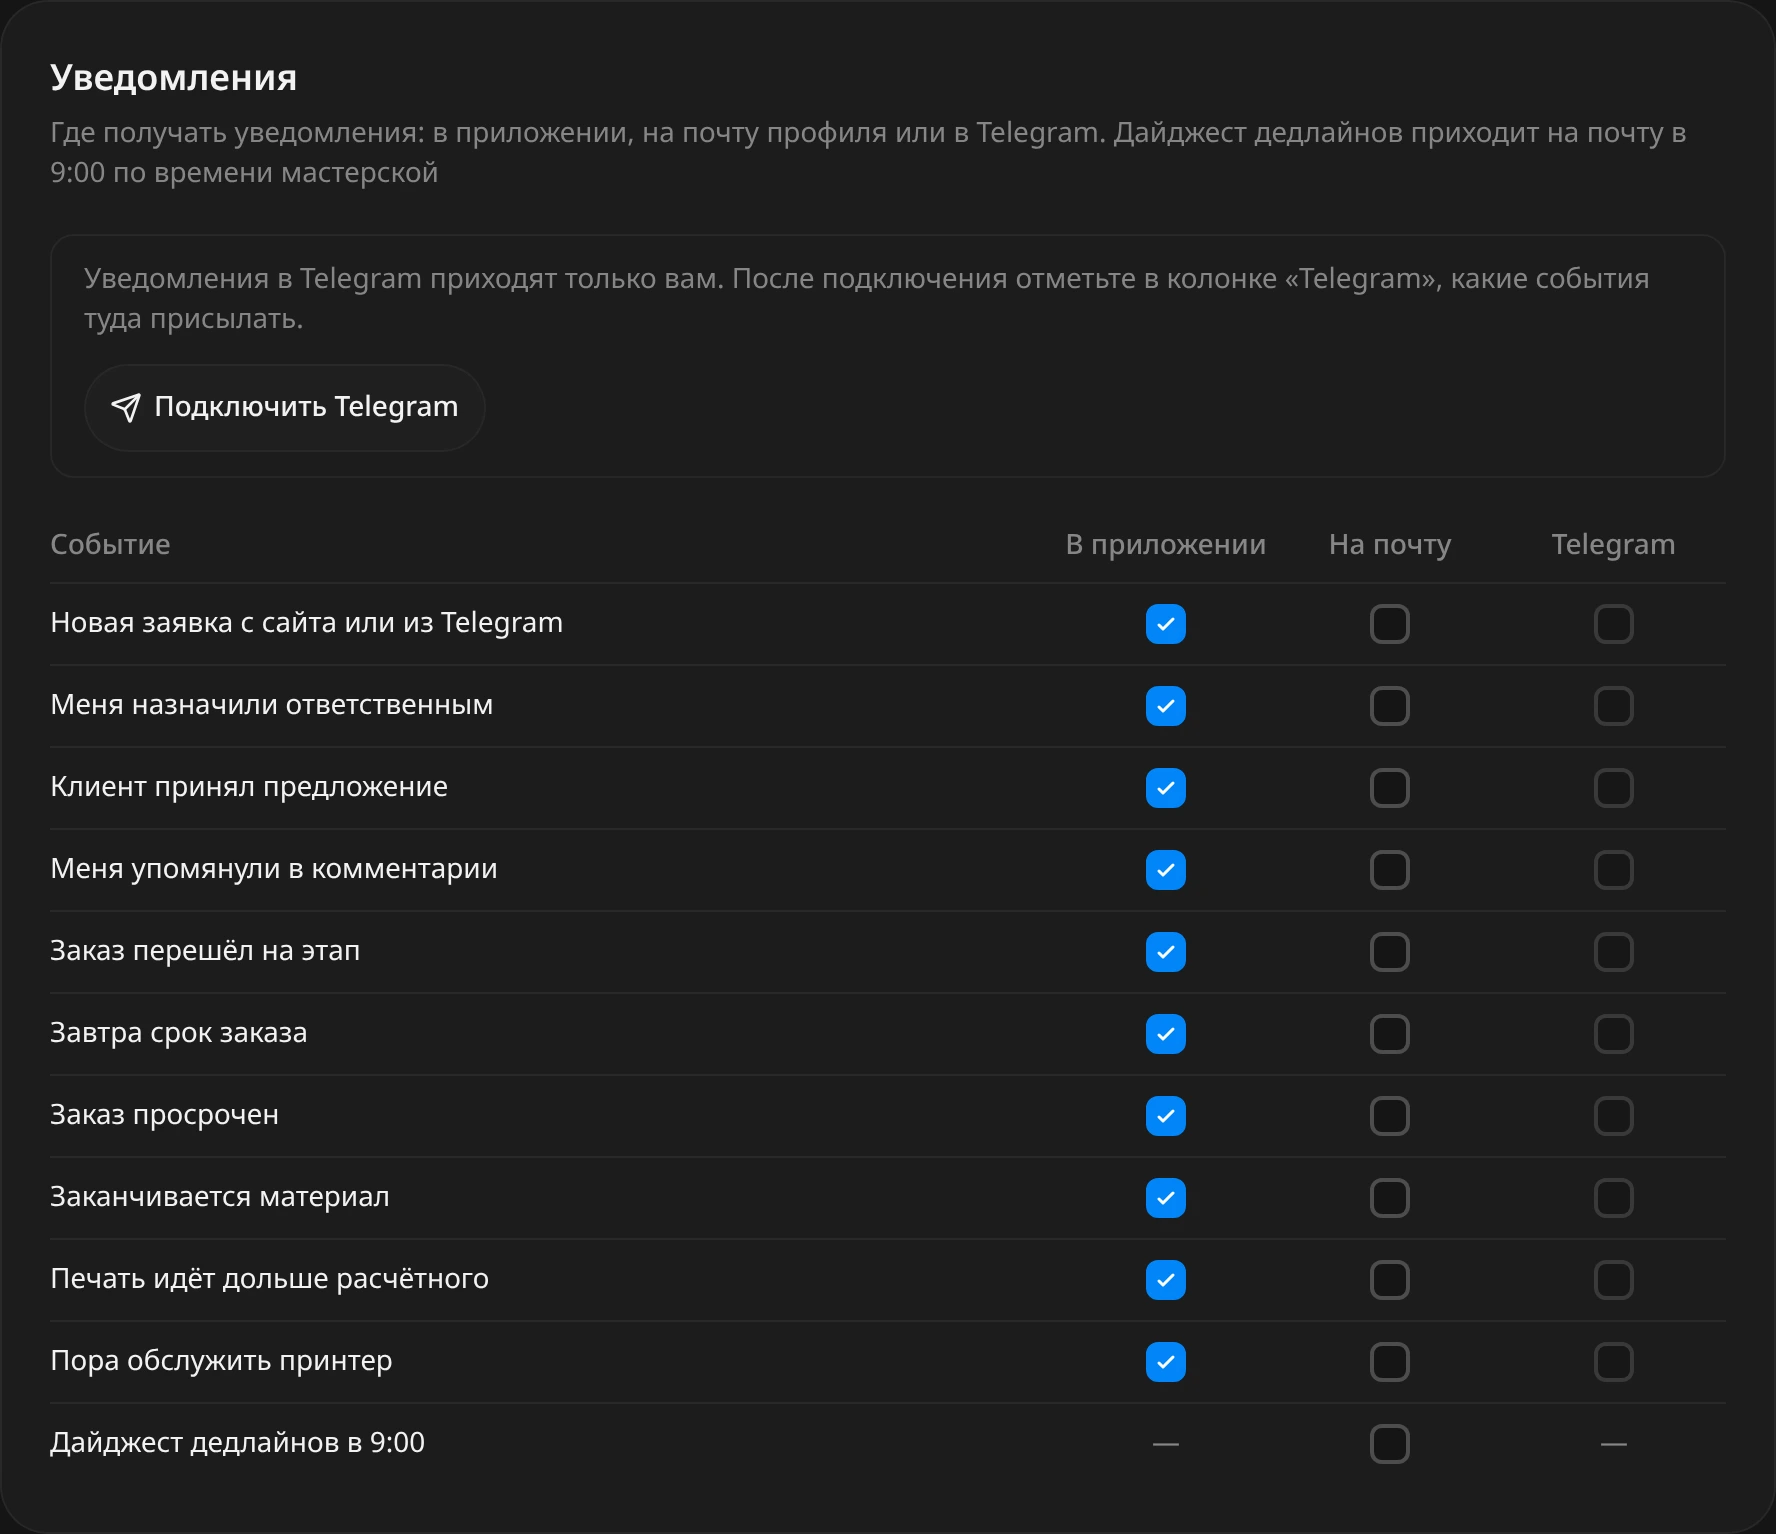Enable email for Дайджест дедлайнов в 9:00
1776x1534 pixels.
[1390, 1444]
